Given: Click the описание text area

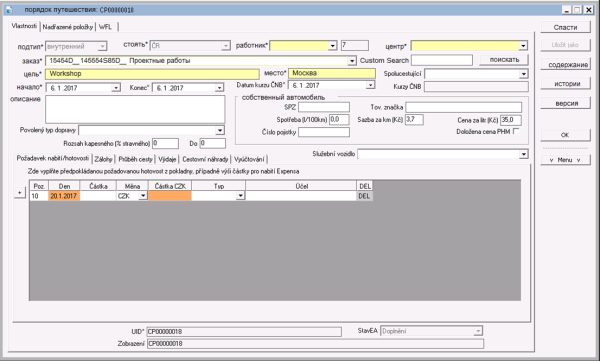Looking at the screenshot, I should (x=135, y=109).
